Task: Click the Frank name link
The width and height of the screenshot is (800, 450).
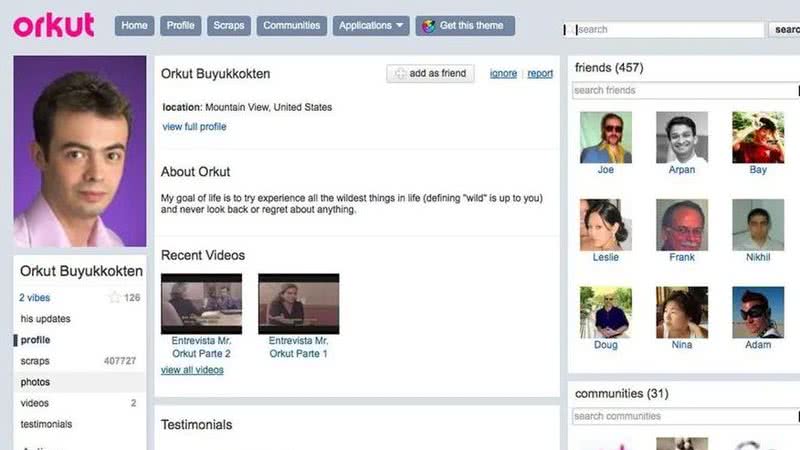Action: tap(682, 257)
